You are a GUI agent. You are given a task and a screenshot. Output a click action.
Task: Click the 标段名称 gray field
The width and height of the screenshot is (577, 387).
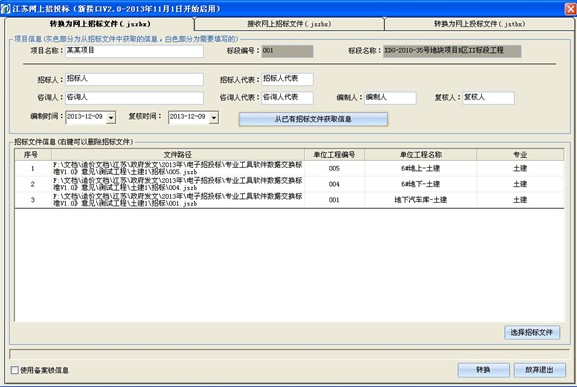pyautogui.click(x=452, y=51)
